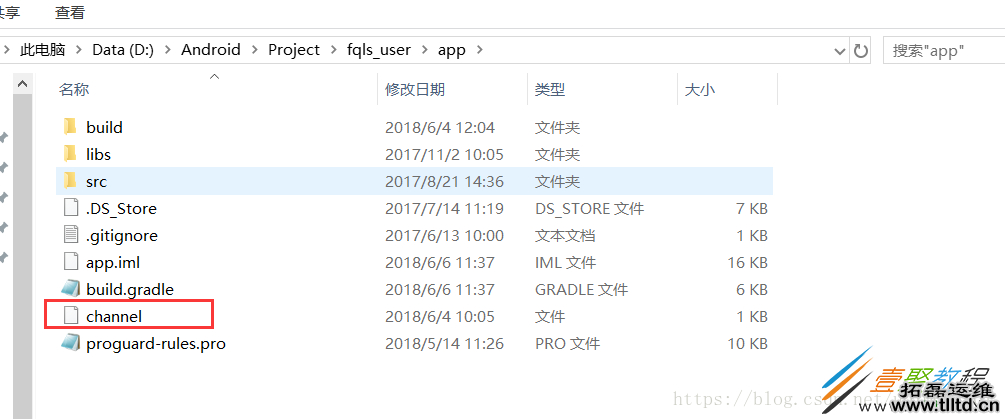Click 7 KB size of .DS_Store
Viewport: 1005px width, 419px height.
pyautogui.click(x=752, y=209)
